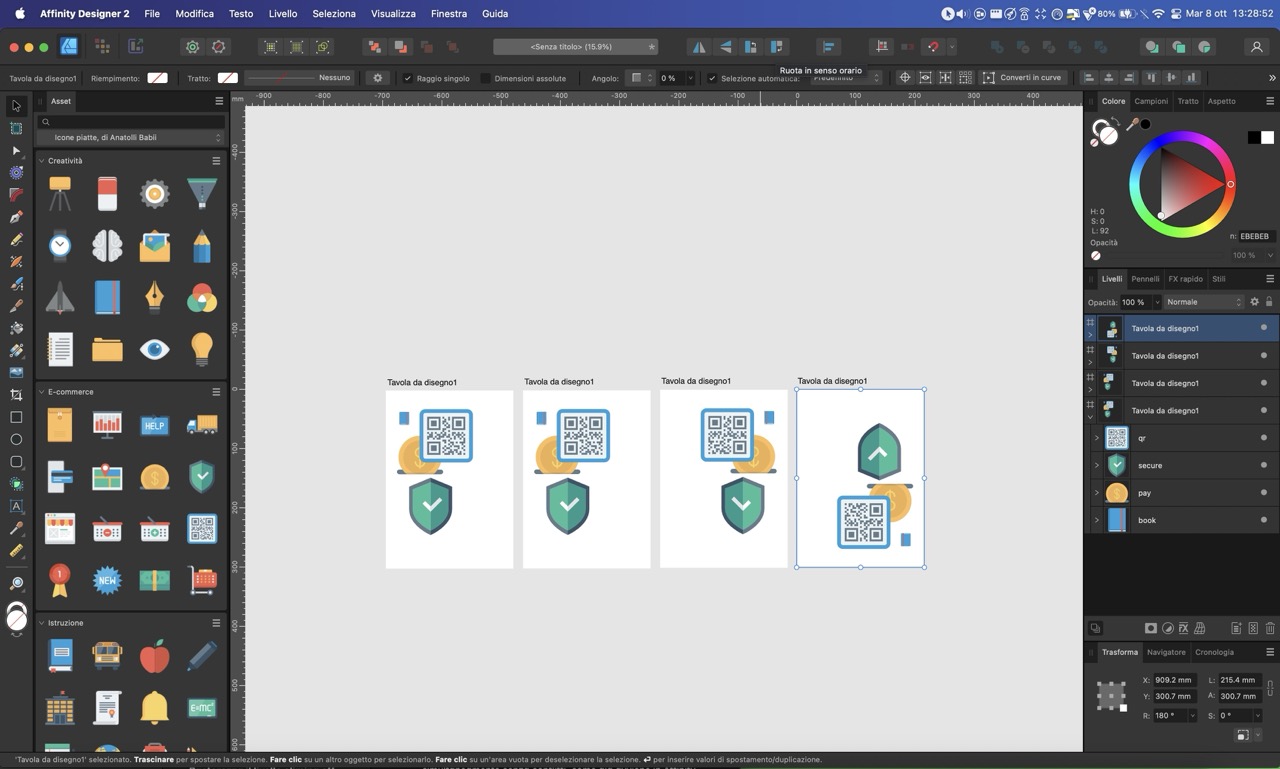This screenshot has width=1280, height=769.
Task: Enable the Dimensioni assolute checkbox
Action: coord(486,78)
